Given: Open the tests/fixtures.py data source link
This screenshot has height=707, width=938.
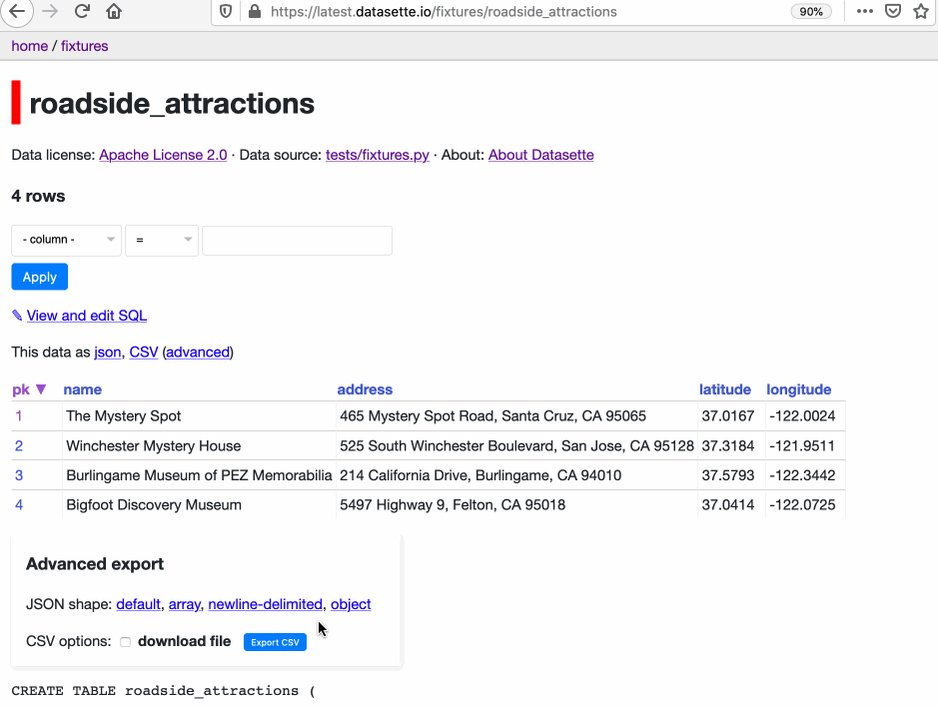Looking at the screenshot, I should point(377,155).
